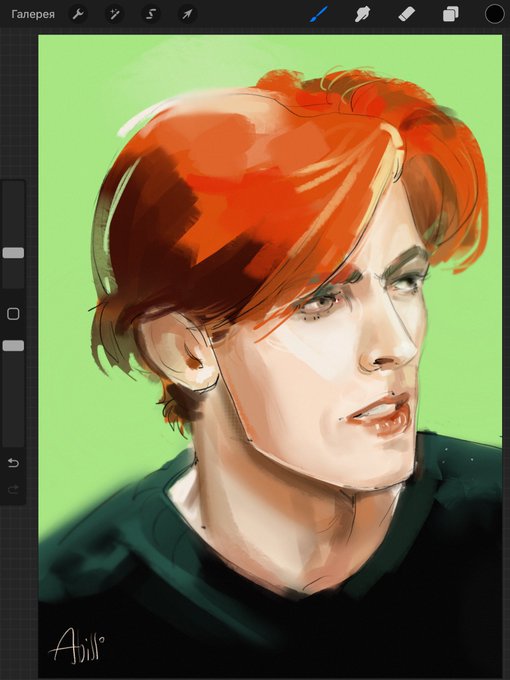Open the black active color picker
This screenshot has width=510, height=680.
coord(494,14)
